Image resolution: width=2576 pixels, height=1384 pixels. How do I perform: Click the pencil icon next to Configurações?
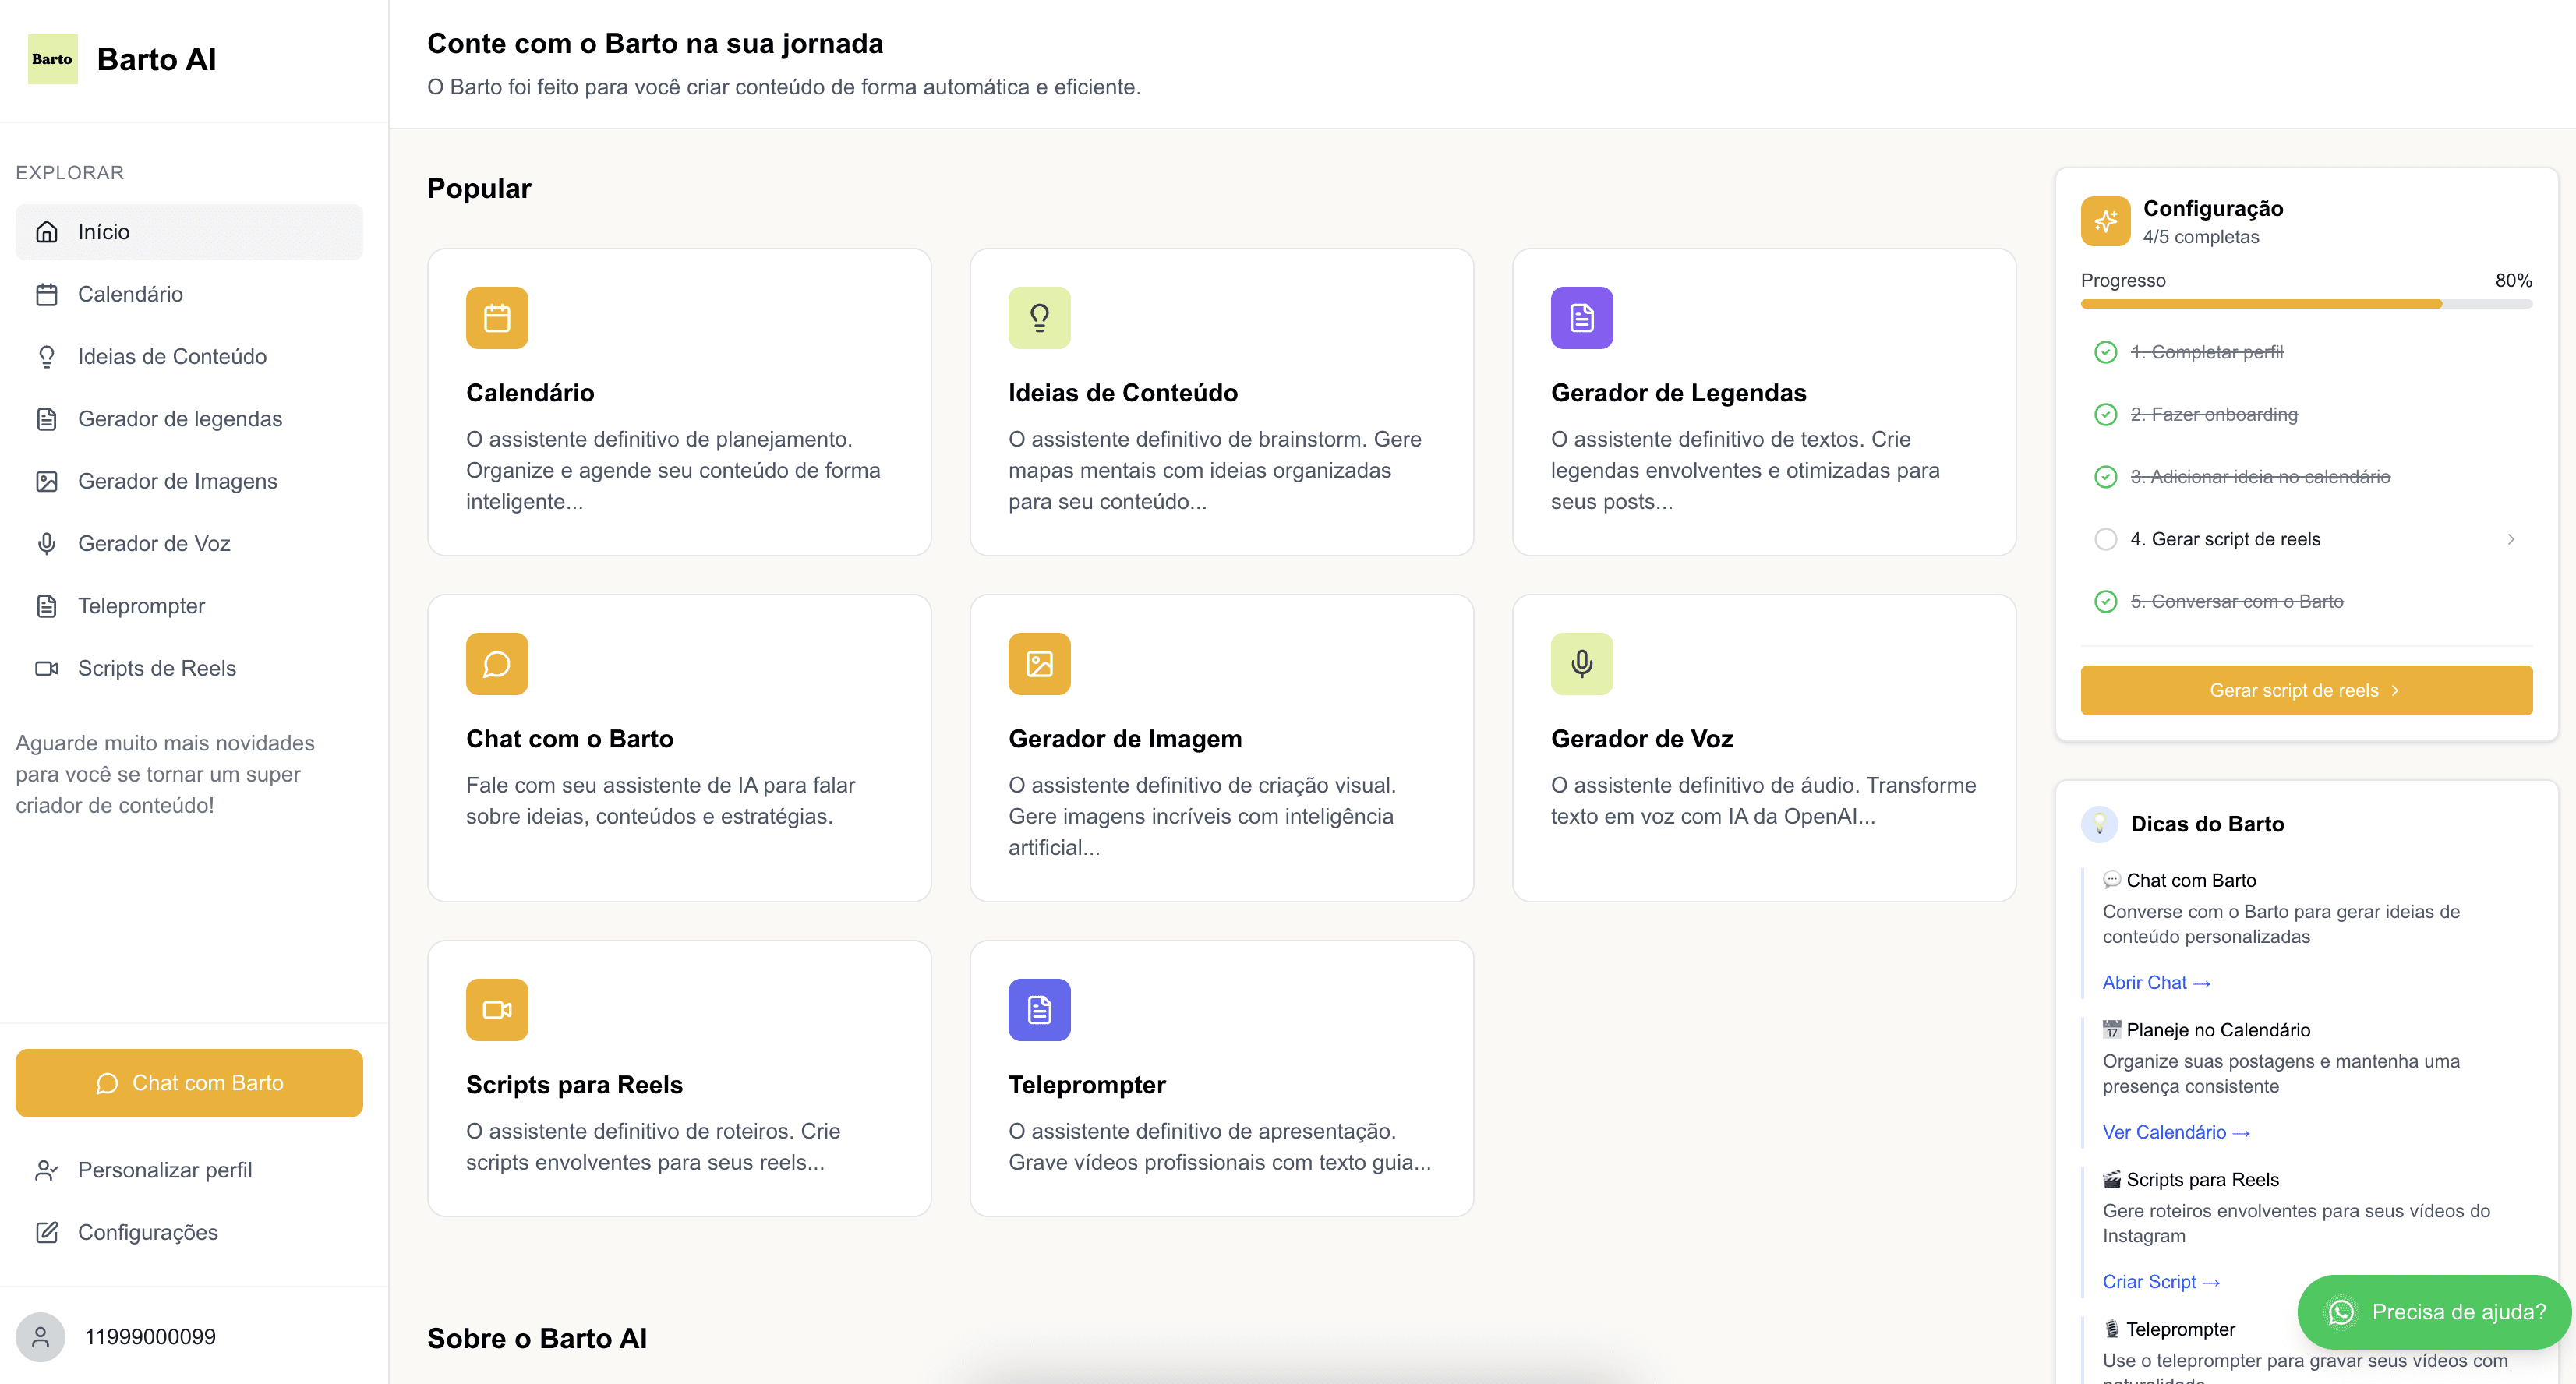pos(47,1232)
